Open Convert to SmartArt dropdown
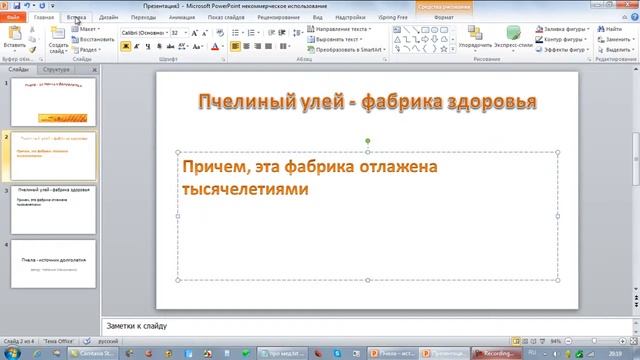The height and width of the screenshot is (360, 640). [x=347, y=49]
